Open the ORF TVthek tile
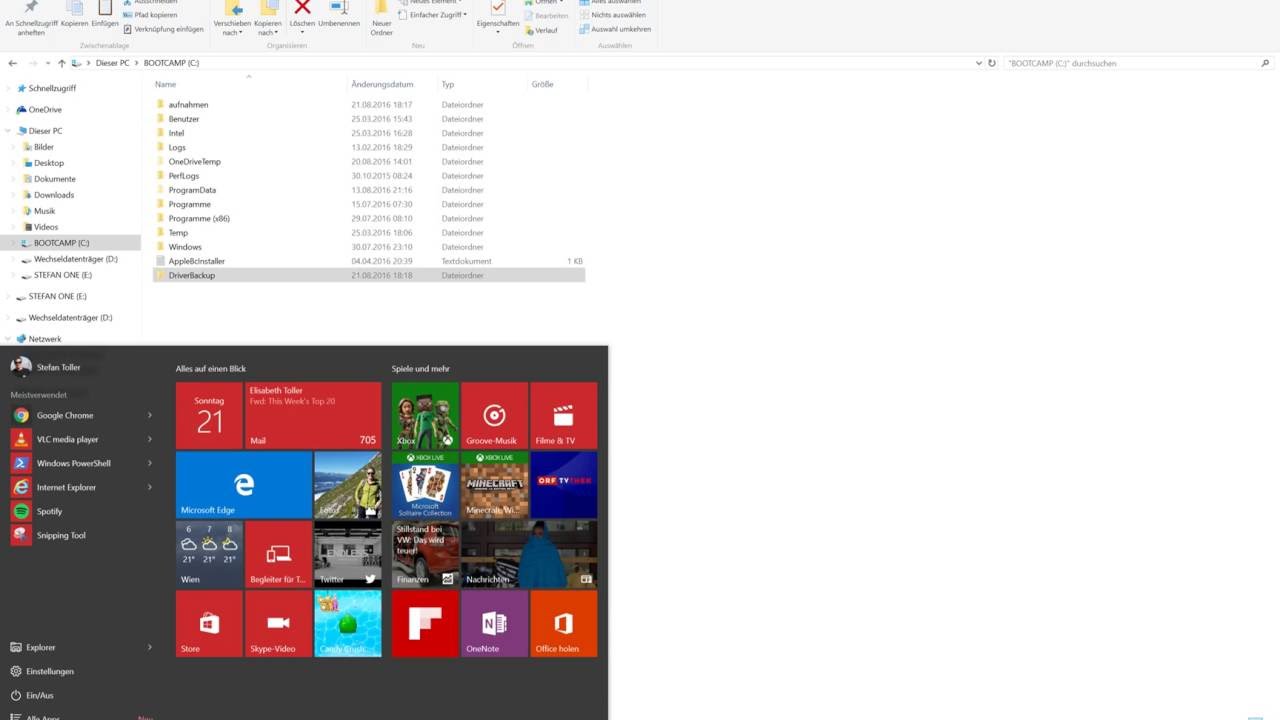Viewport: 1280px width, 720px height. point(564,485)
